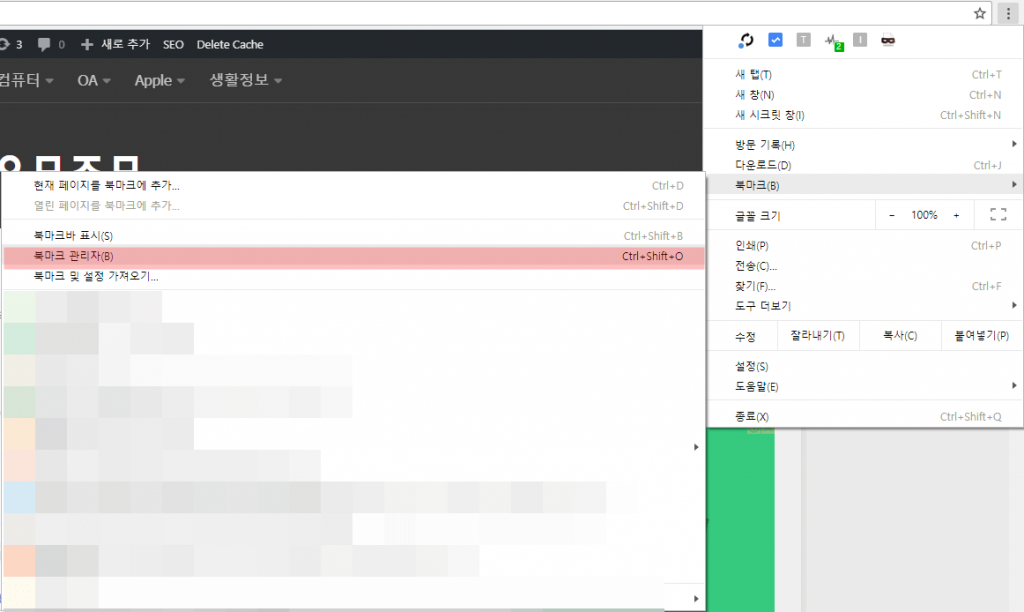Open the blue checkmark extension
The image size is (1024, 612).
pos(776,40)
